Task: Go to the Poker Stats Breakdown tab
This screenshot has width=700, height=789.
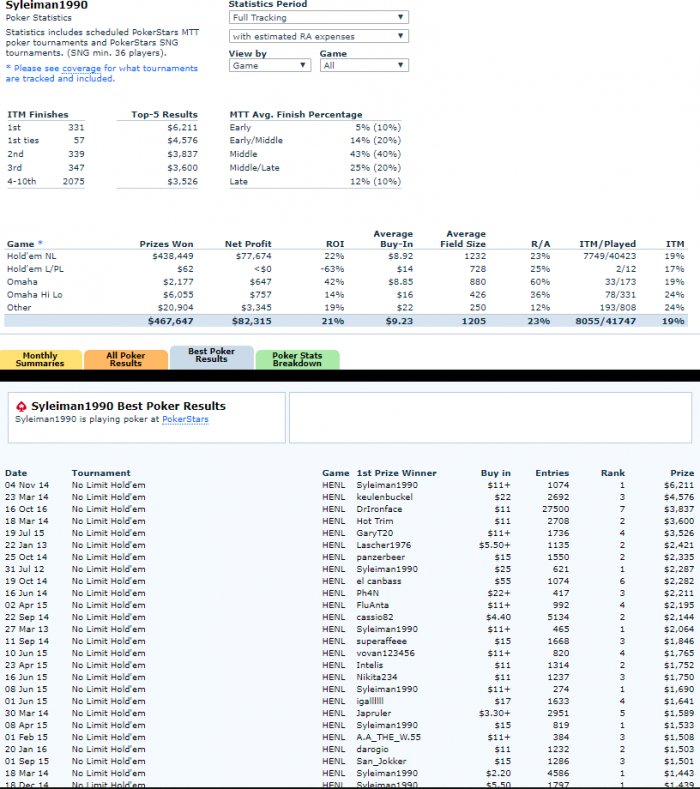Action: [297, 359]
